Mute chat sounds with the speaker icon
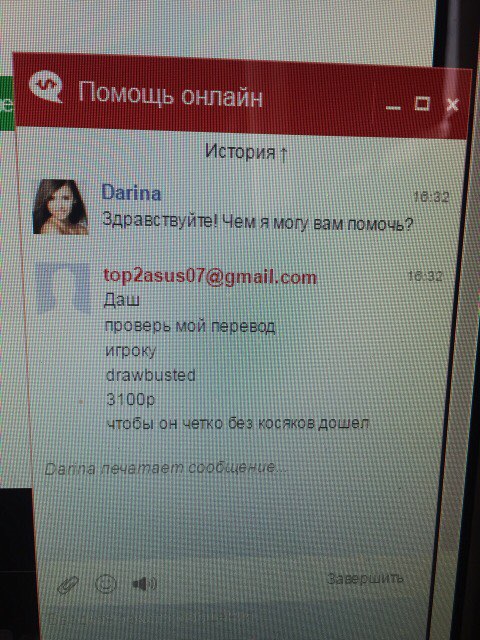This screenshot has width=480, height=640. click(144, 584)
